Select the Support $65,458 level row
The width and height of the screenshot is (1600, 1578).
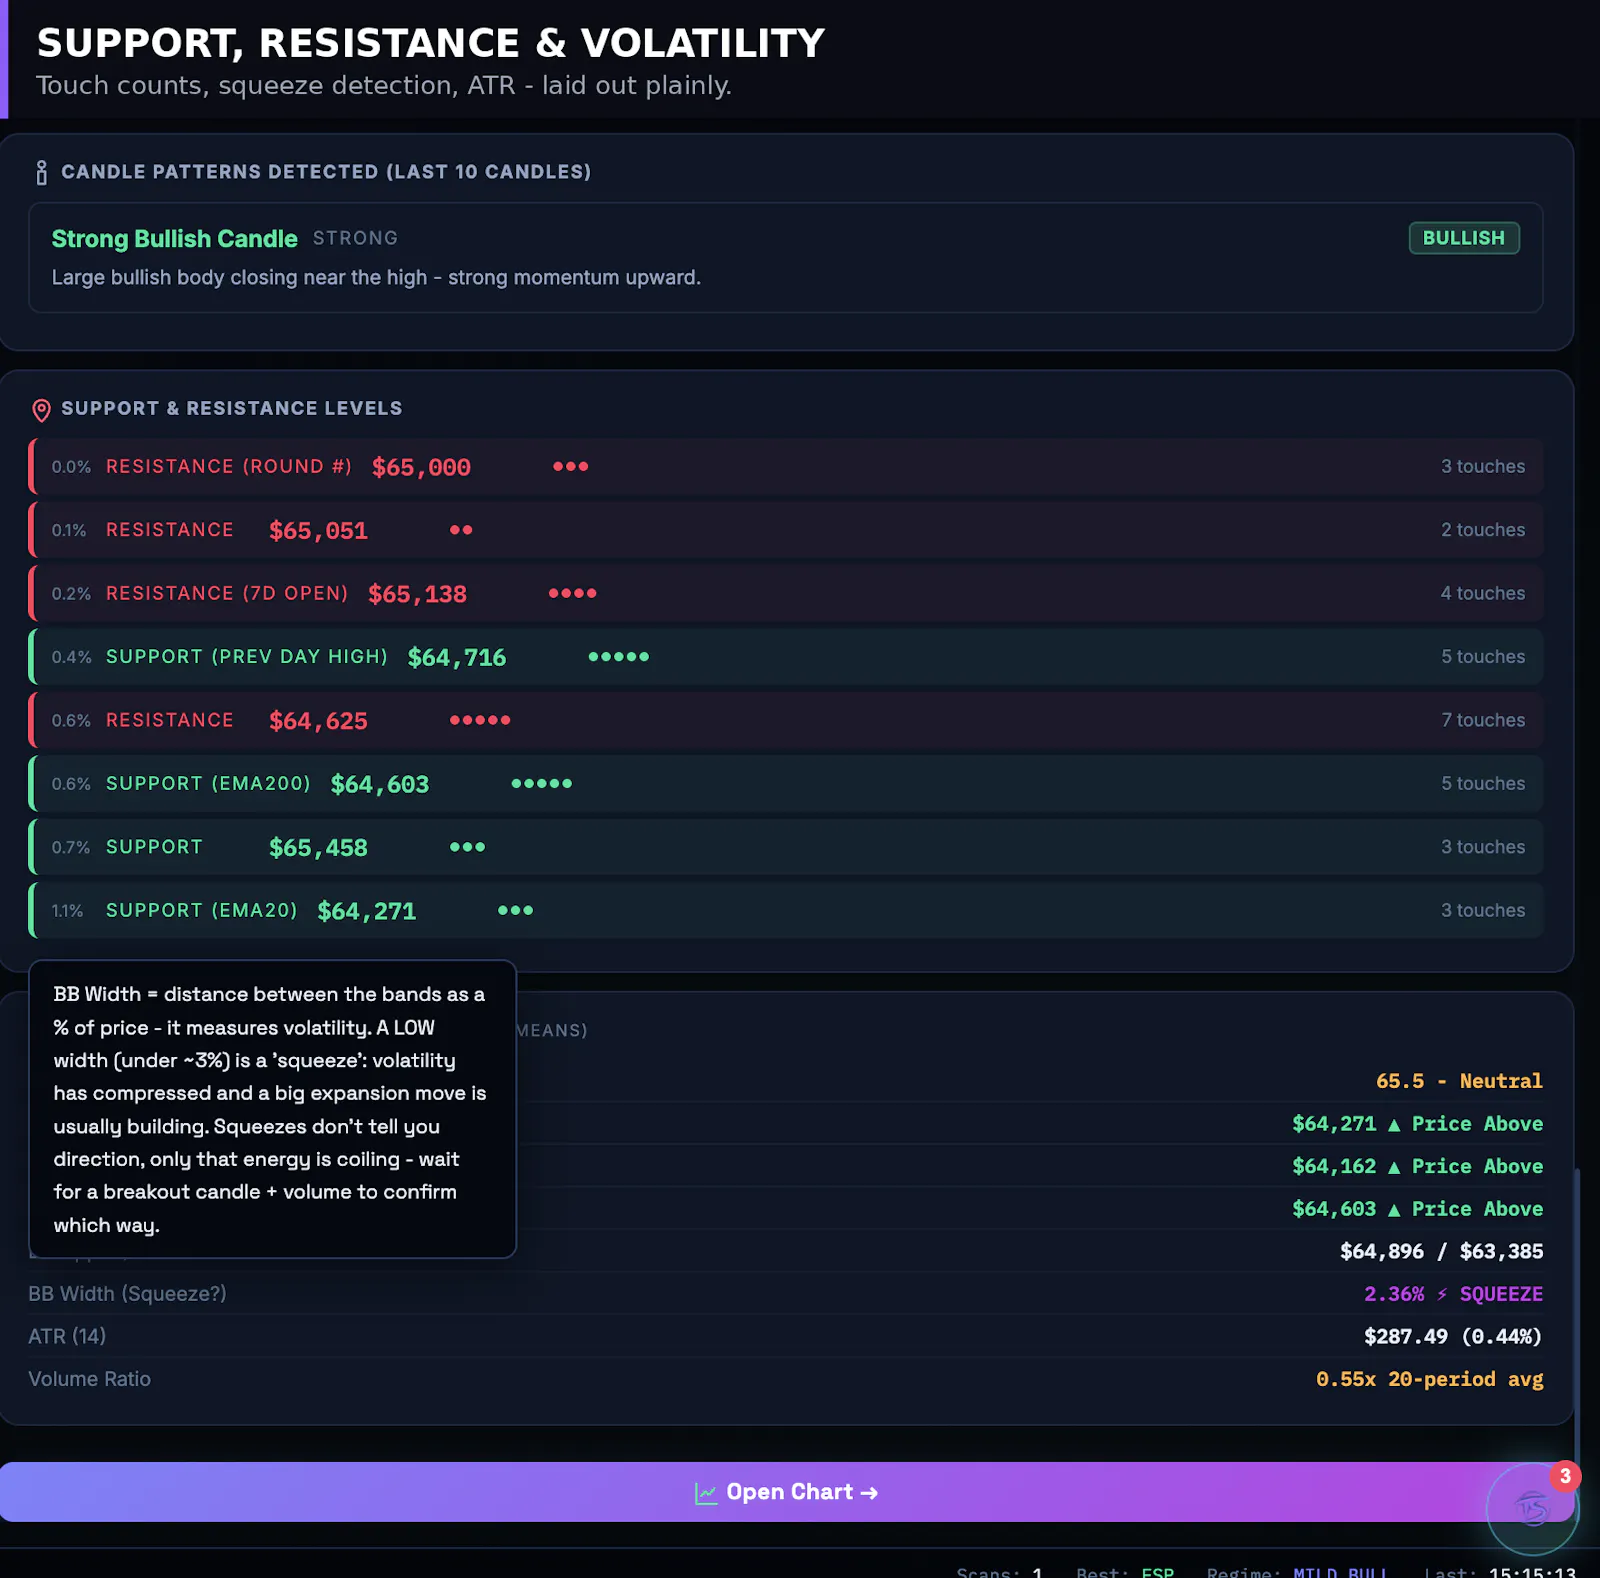tap(786, 847)
